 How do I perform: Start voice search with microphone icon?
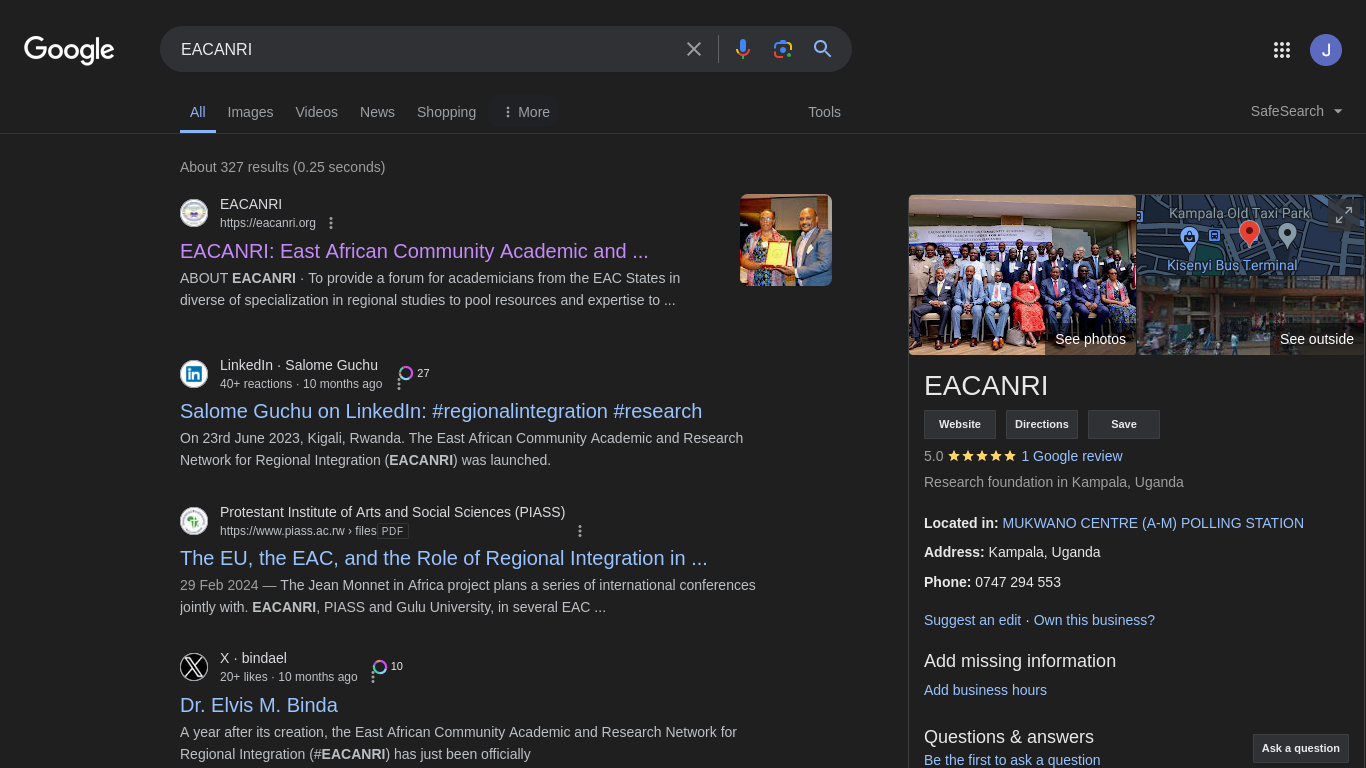[x=743, y=49]
